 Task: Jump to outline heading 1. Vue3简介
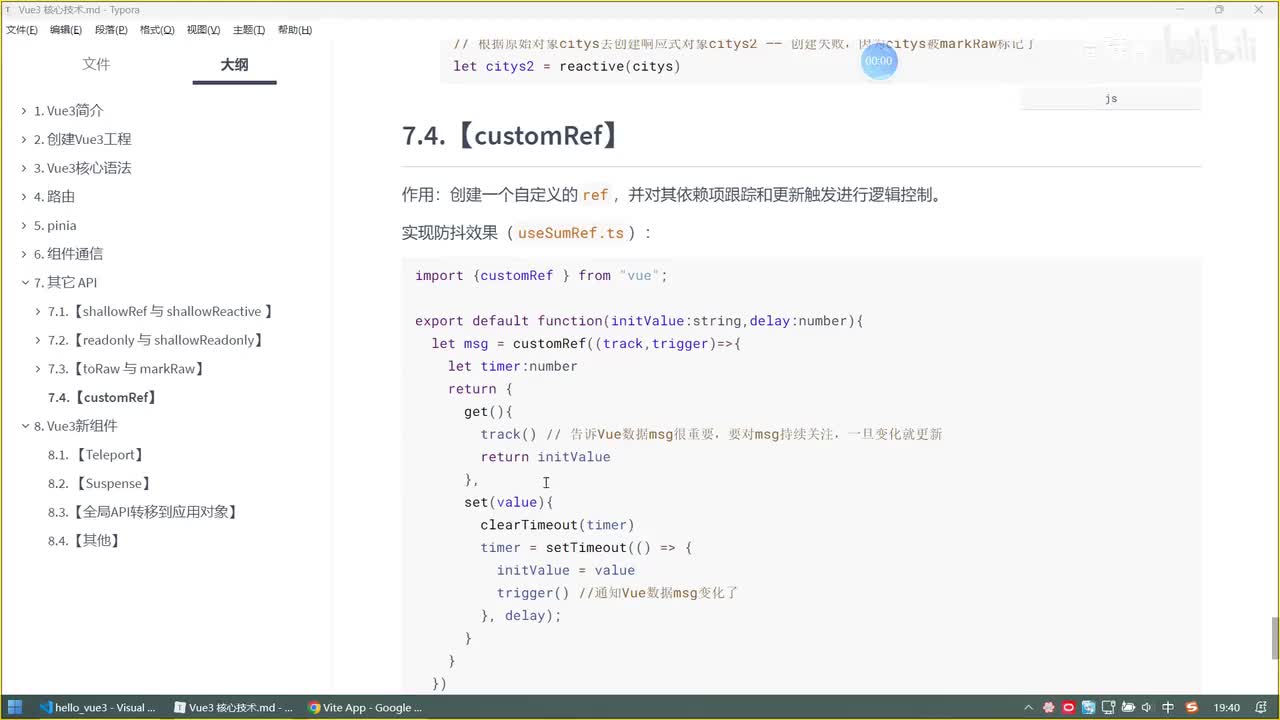68,111
